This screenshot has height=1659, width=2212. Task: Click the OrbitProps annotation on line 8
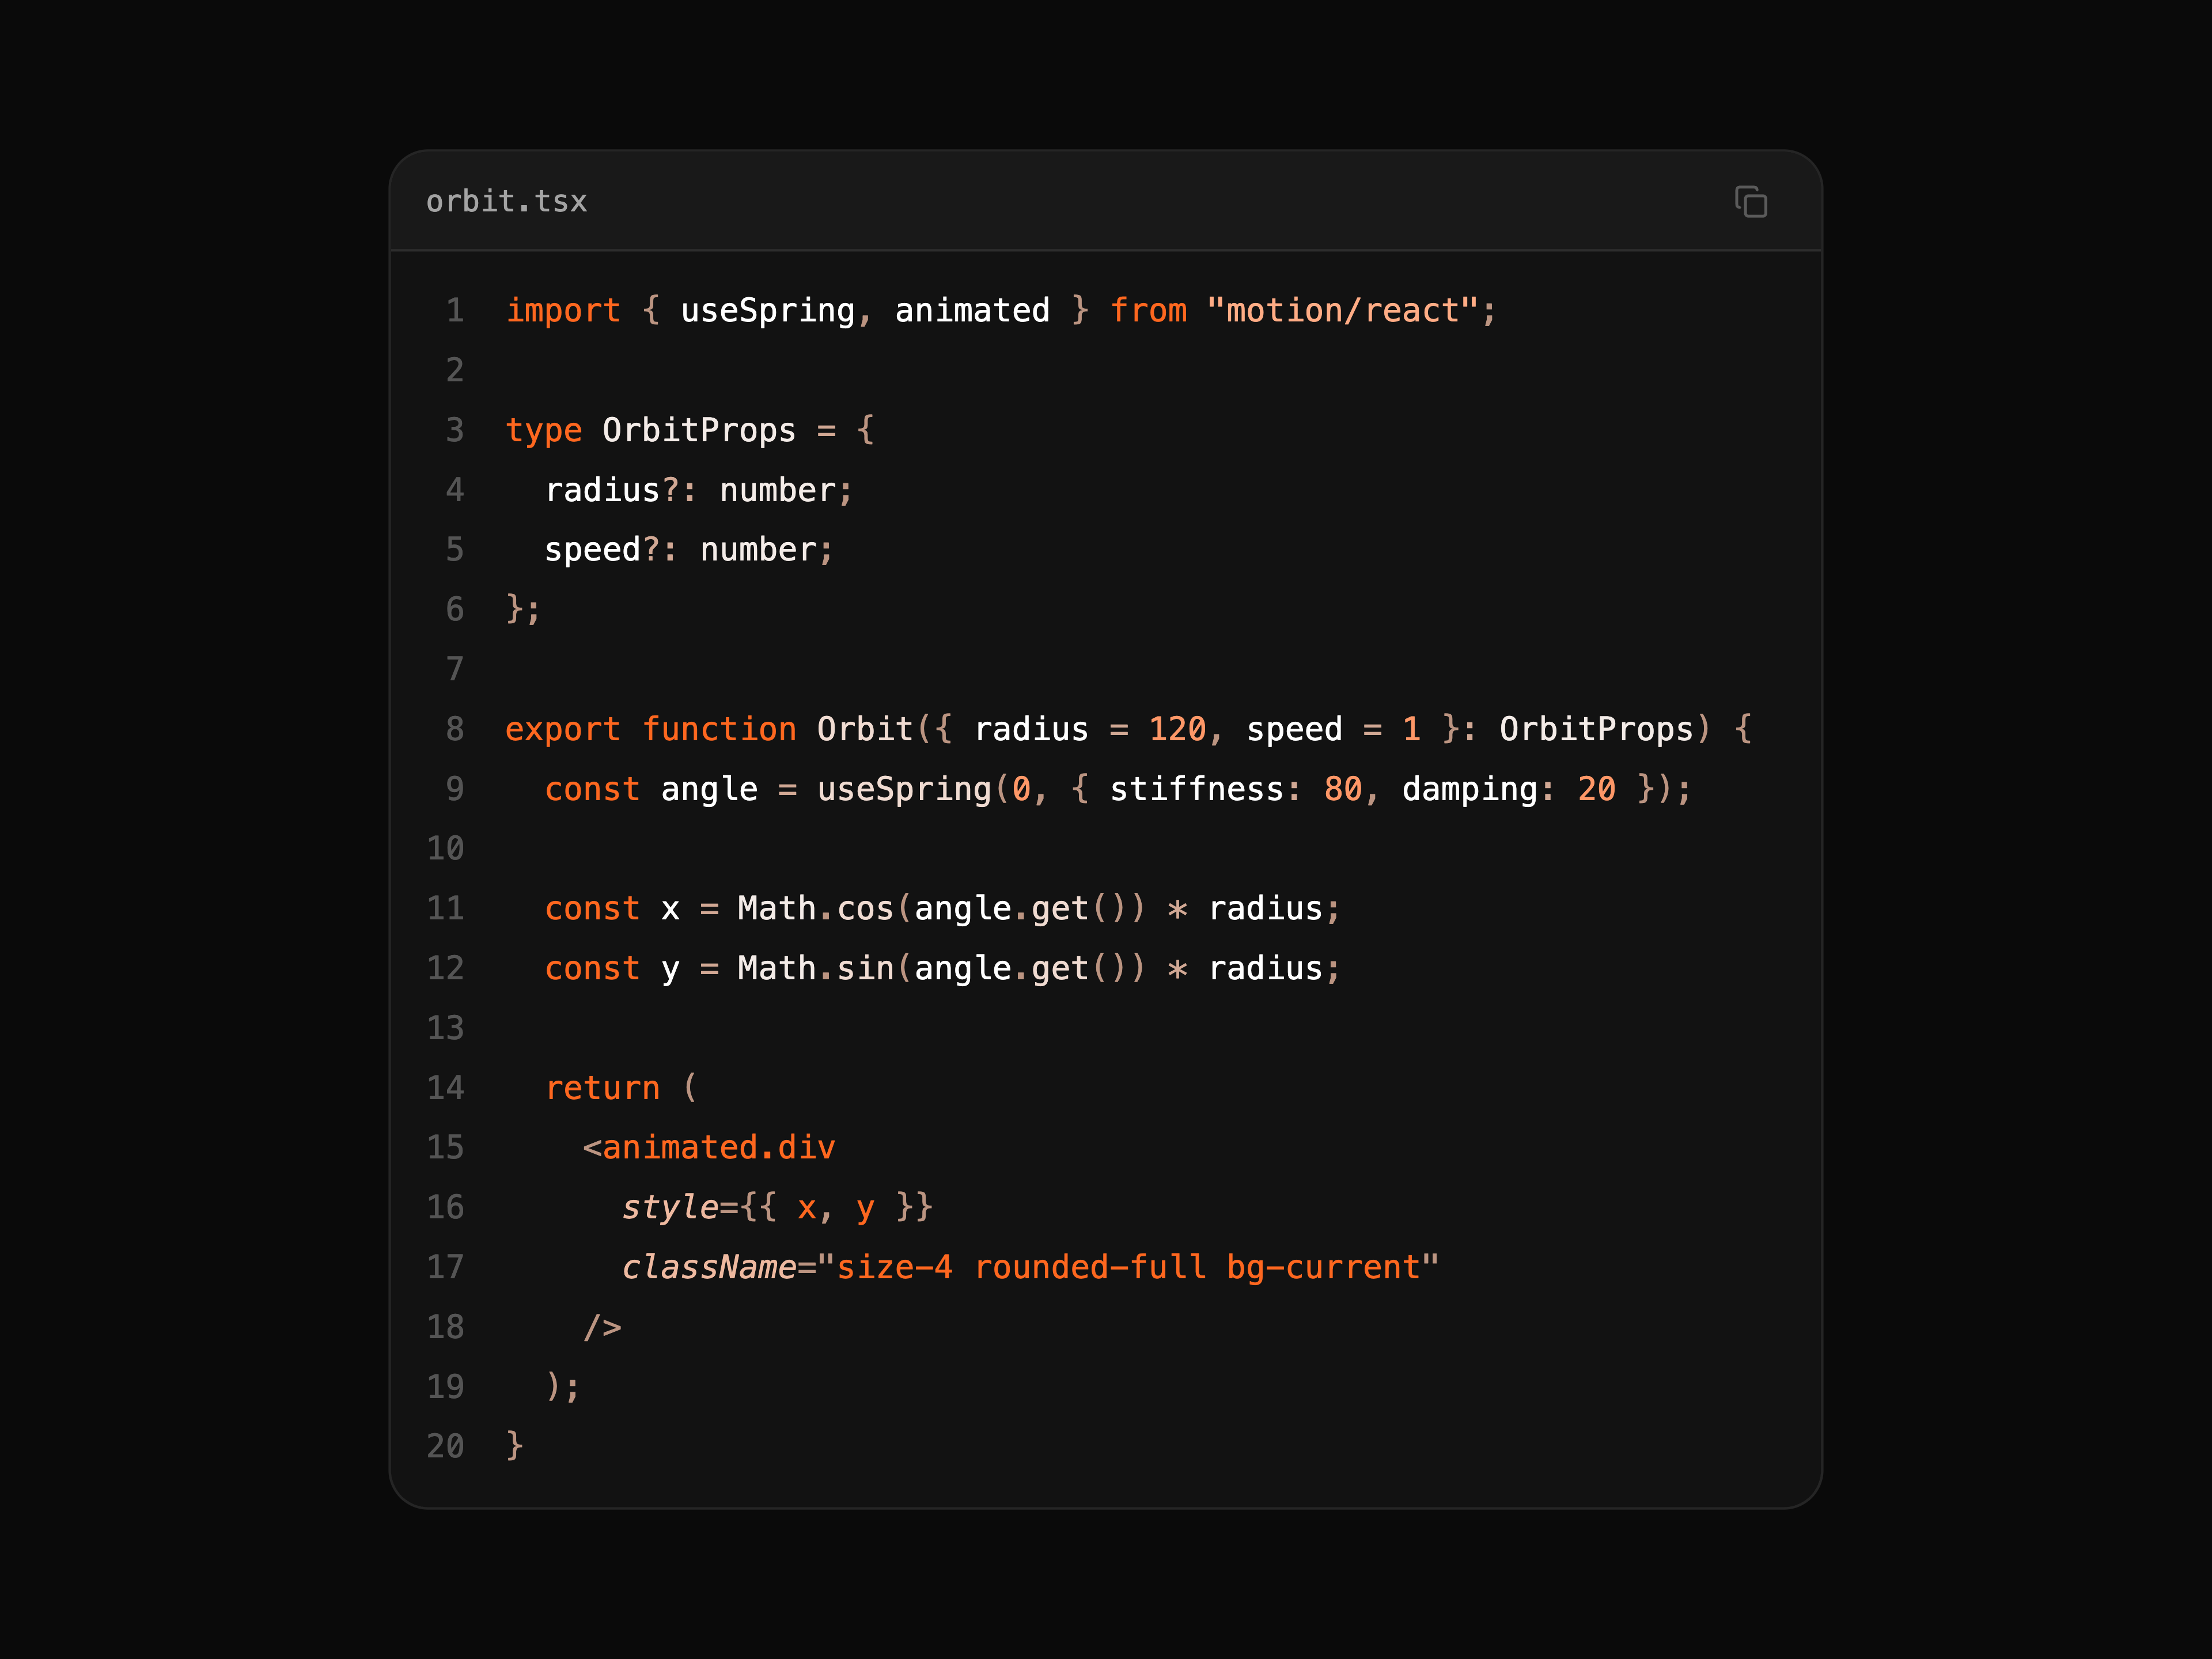[x=1596, y=729]
